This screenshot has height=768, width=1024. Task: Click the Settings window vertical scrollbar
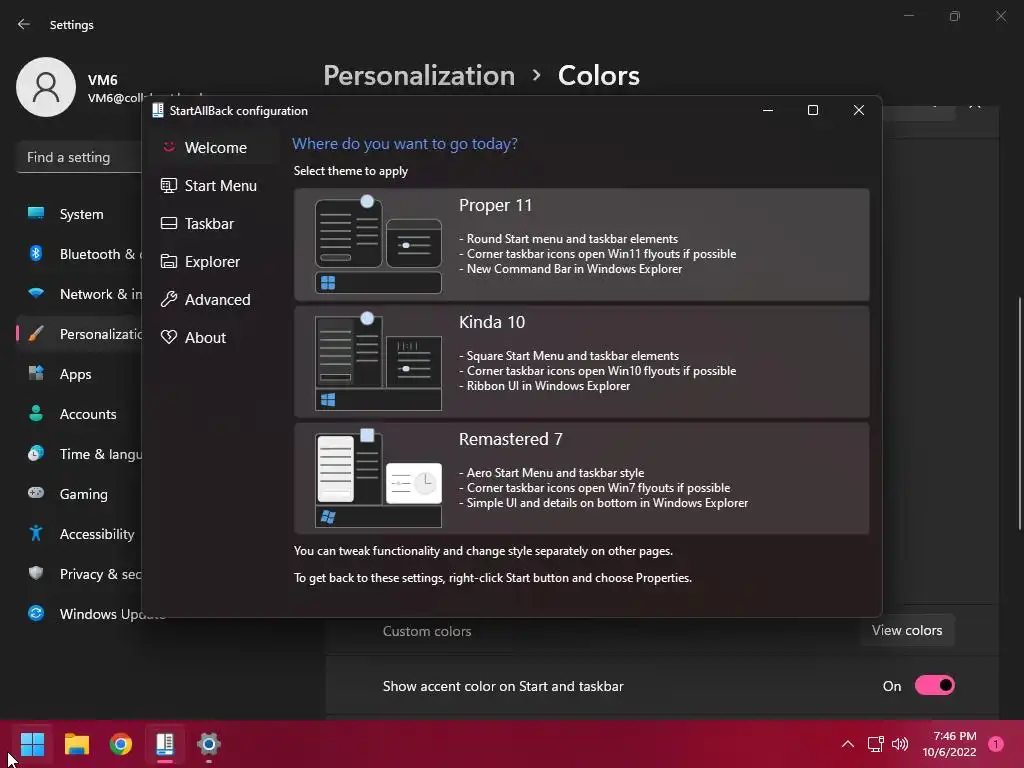click(x=1020, y=413)
